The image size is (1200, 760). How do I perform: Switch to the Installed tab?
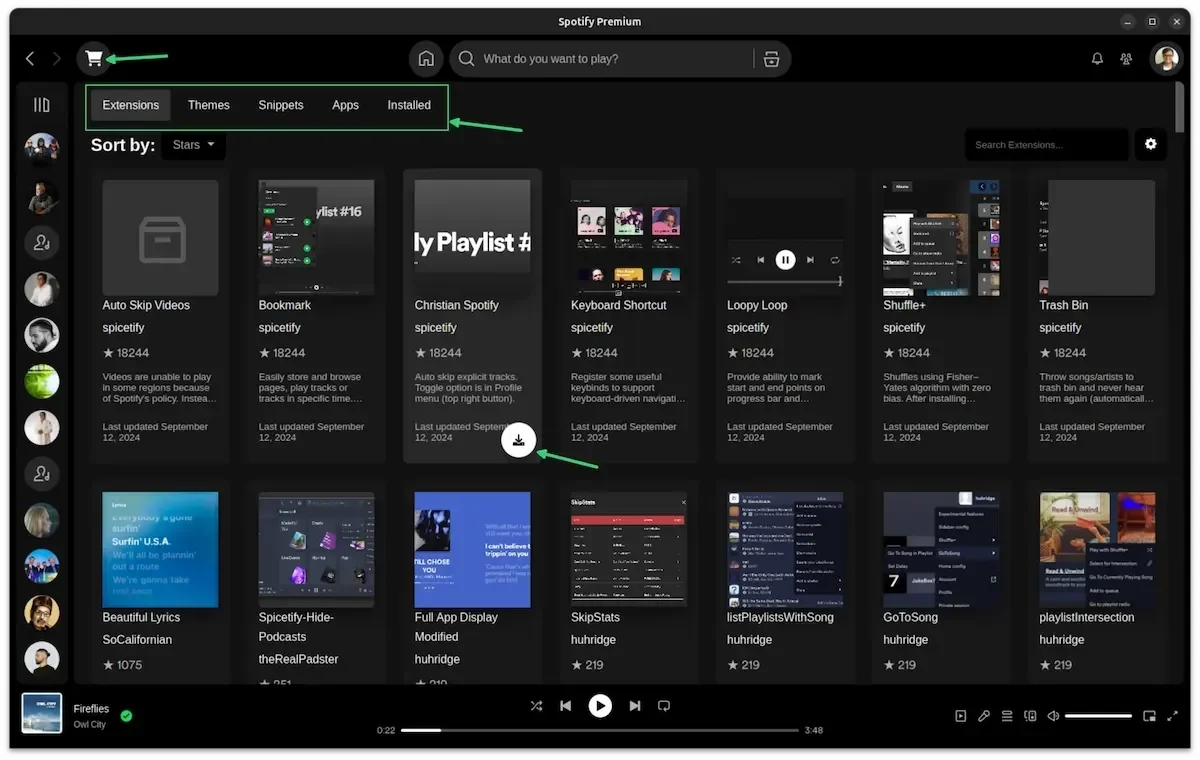[x=409, y=105]
